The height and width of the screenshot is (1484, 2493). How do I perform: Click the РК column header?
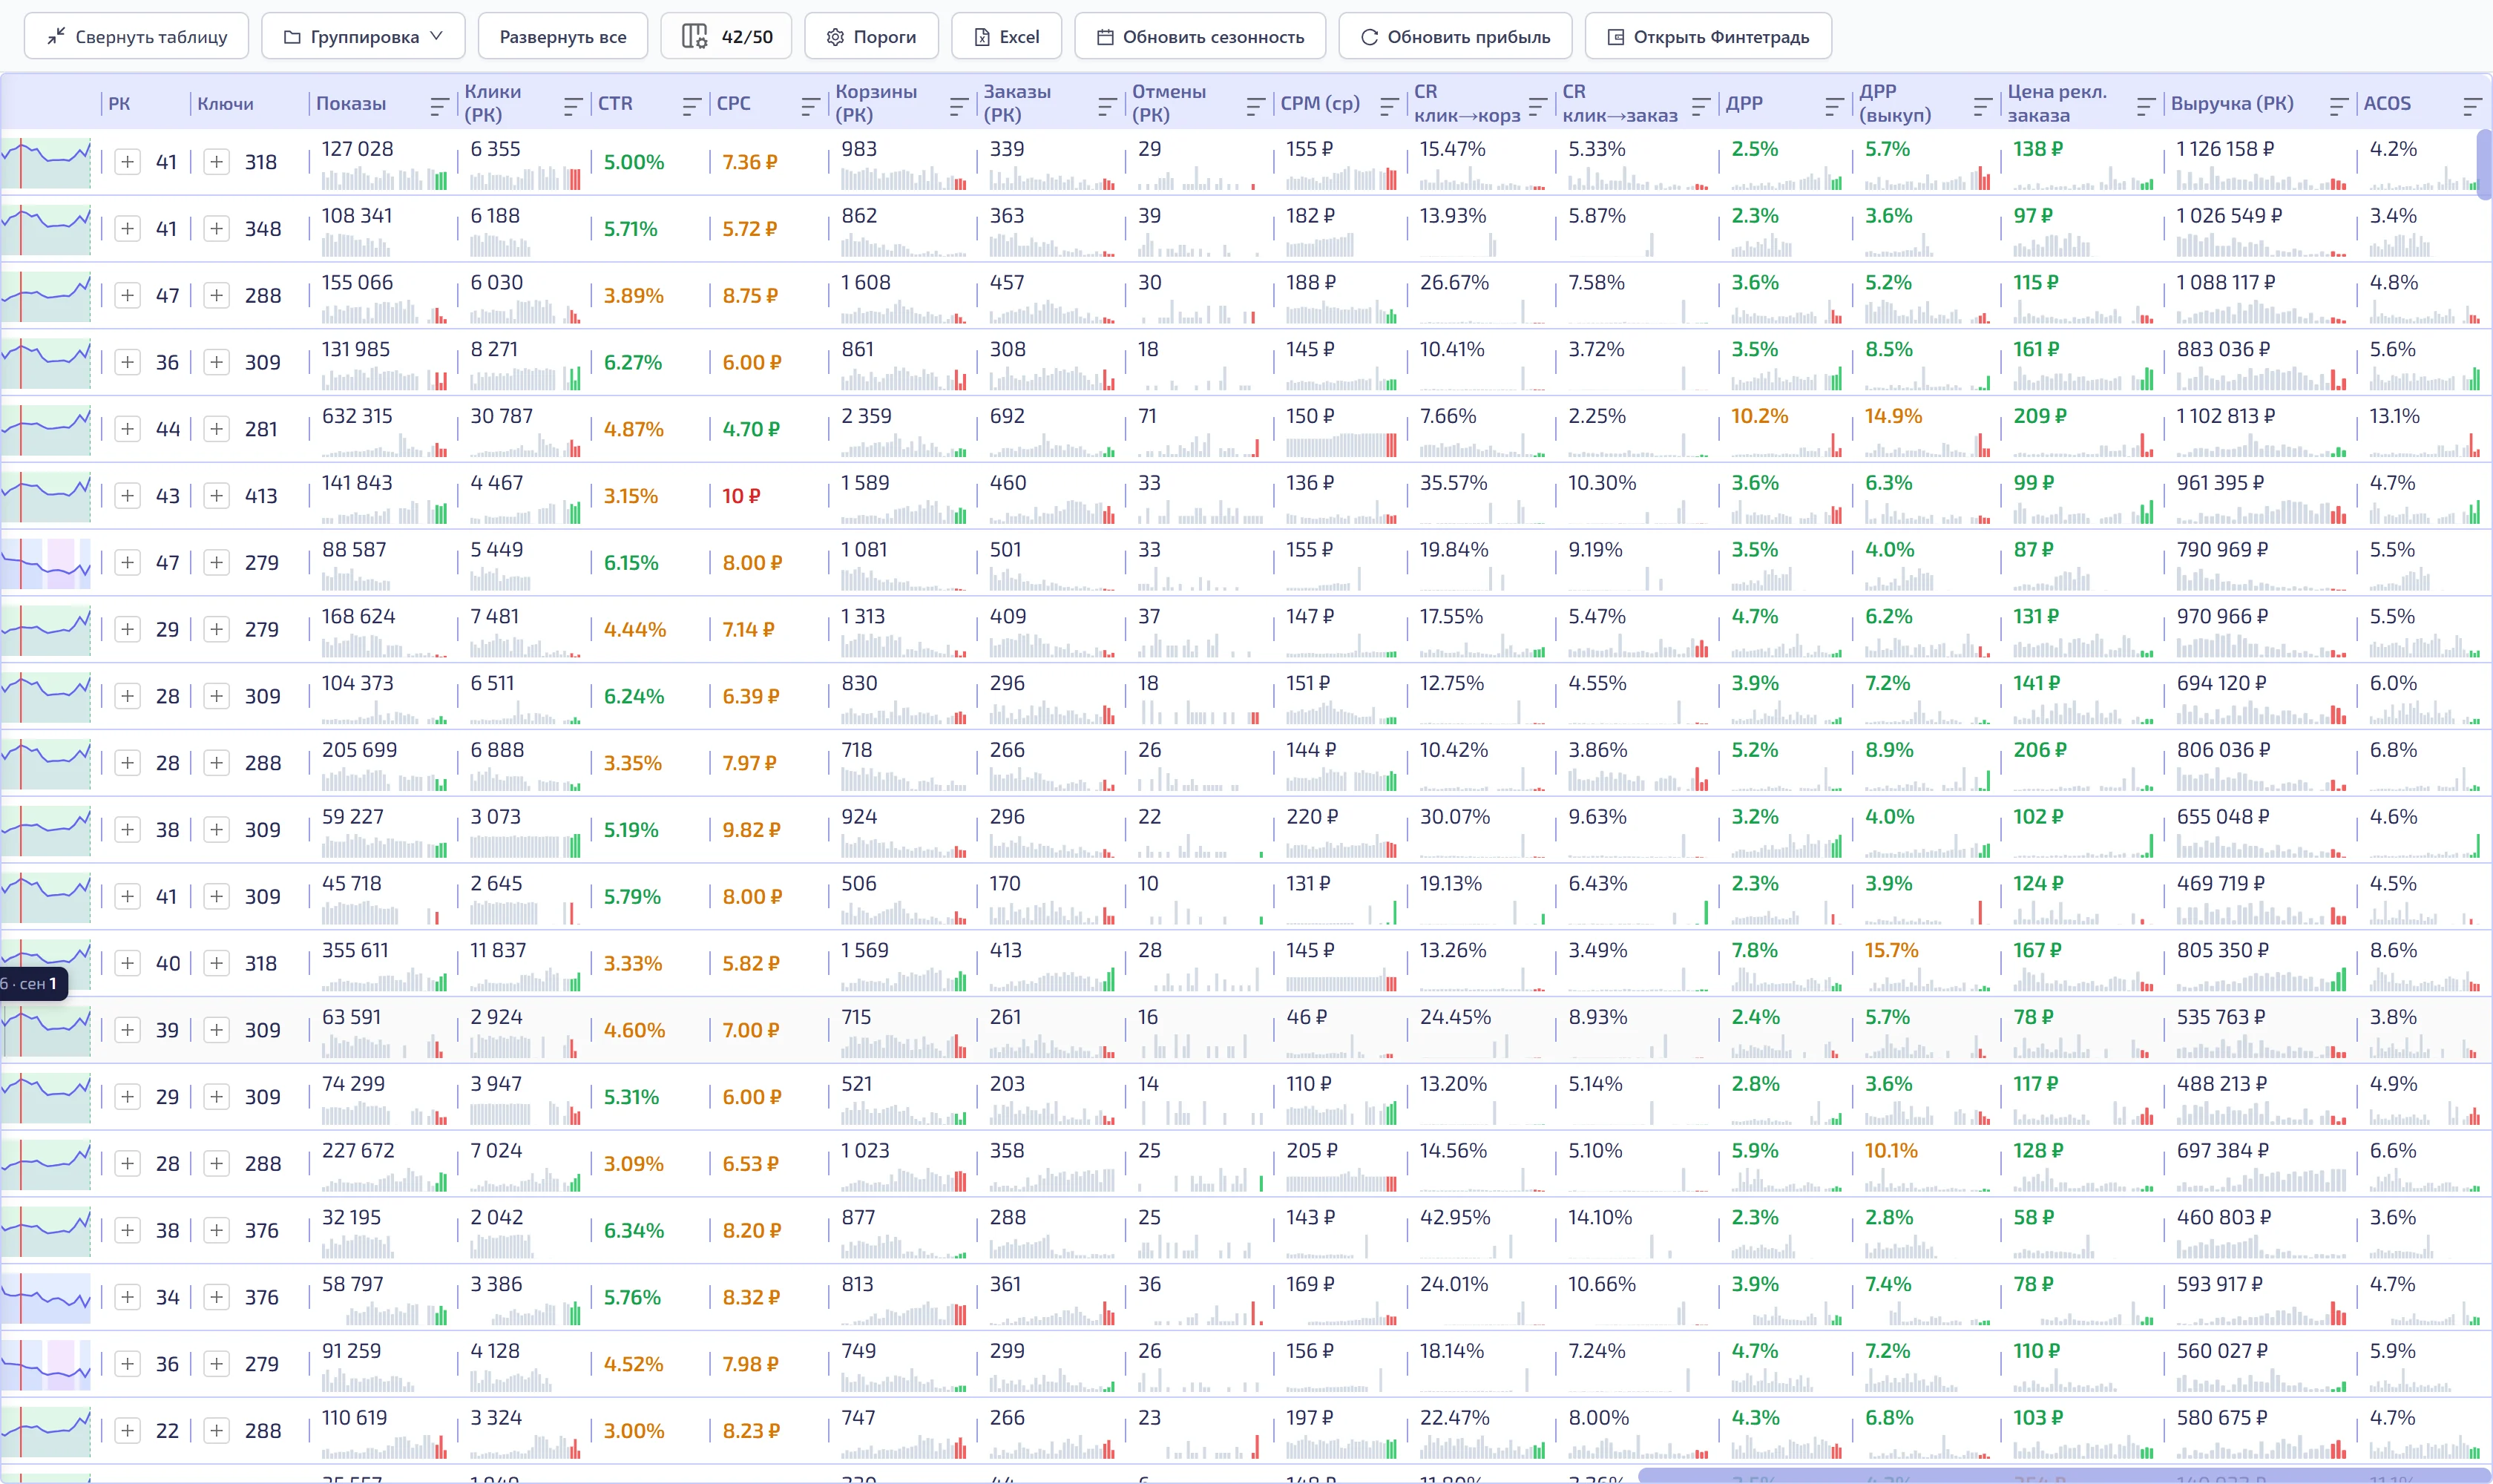(x=119, y=104)
